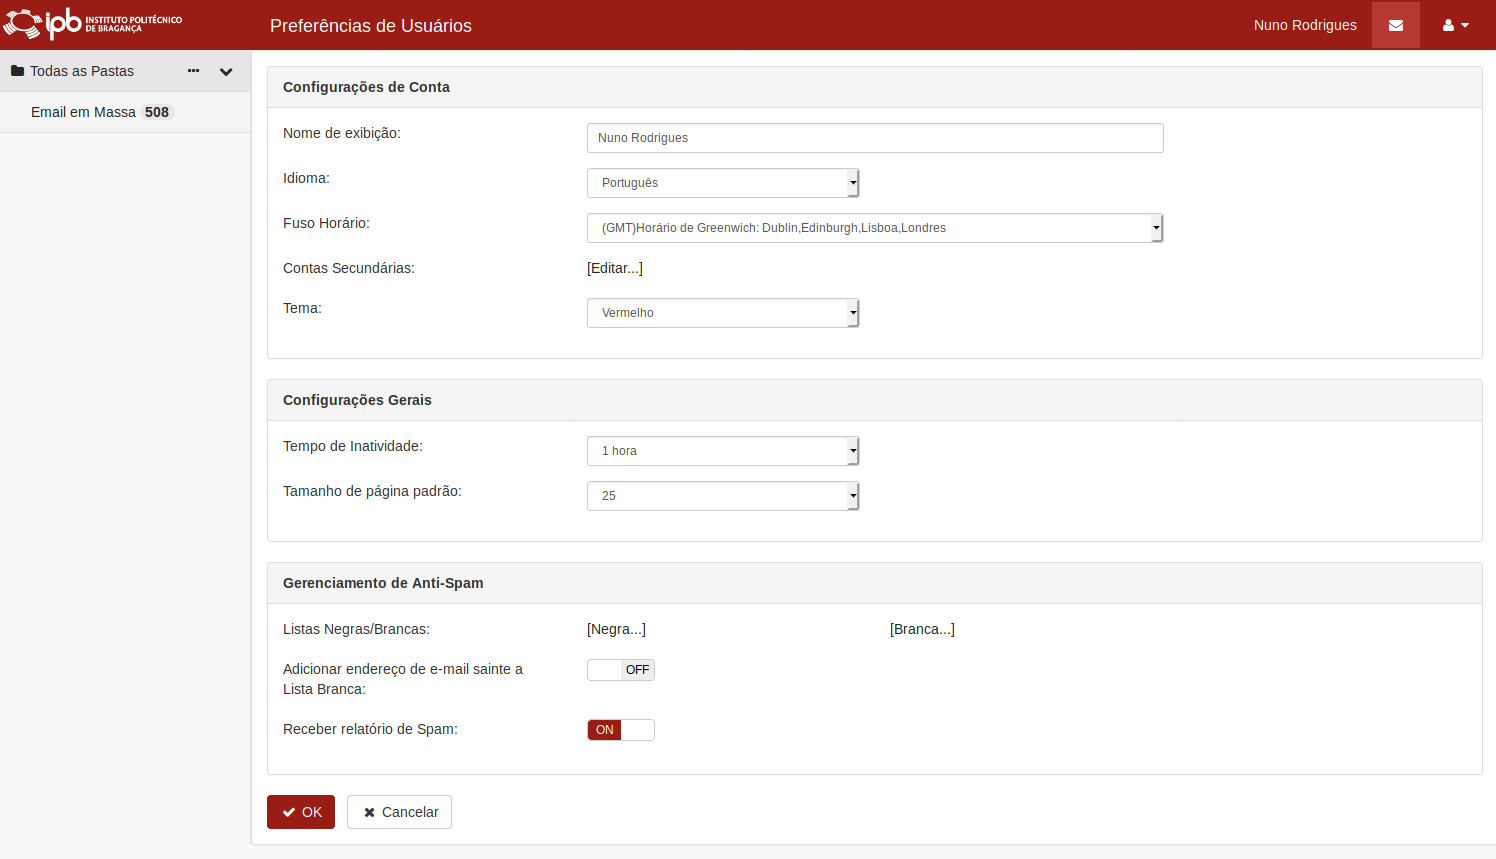The width and height of the screenshot is (1496, 859).
Task: Click the Nome de exibição text field
Action: [875, 138]
